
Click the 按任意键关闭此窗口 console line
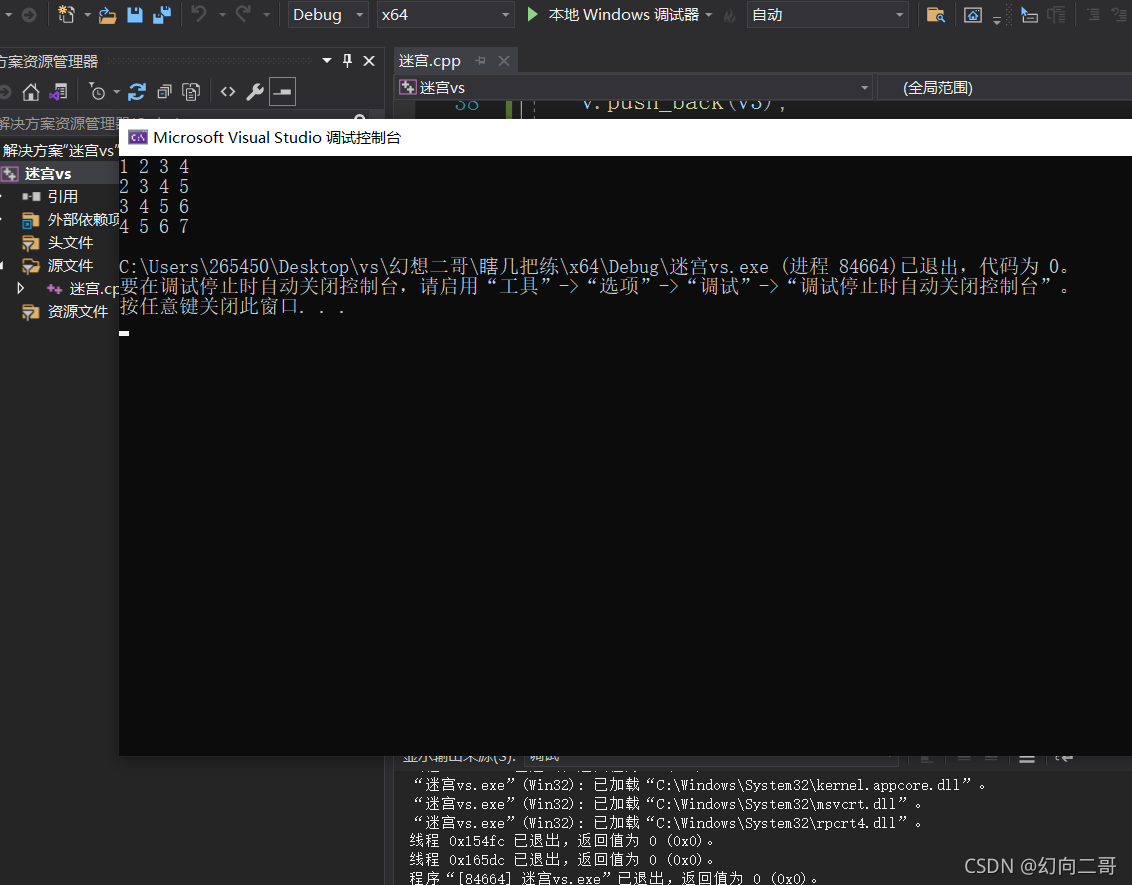[x=232, y=306]
